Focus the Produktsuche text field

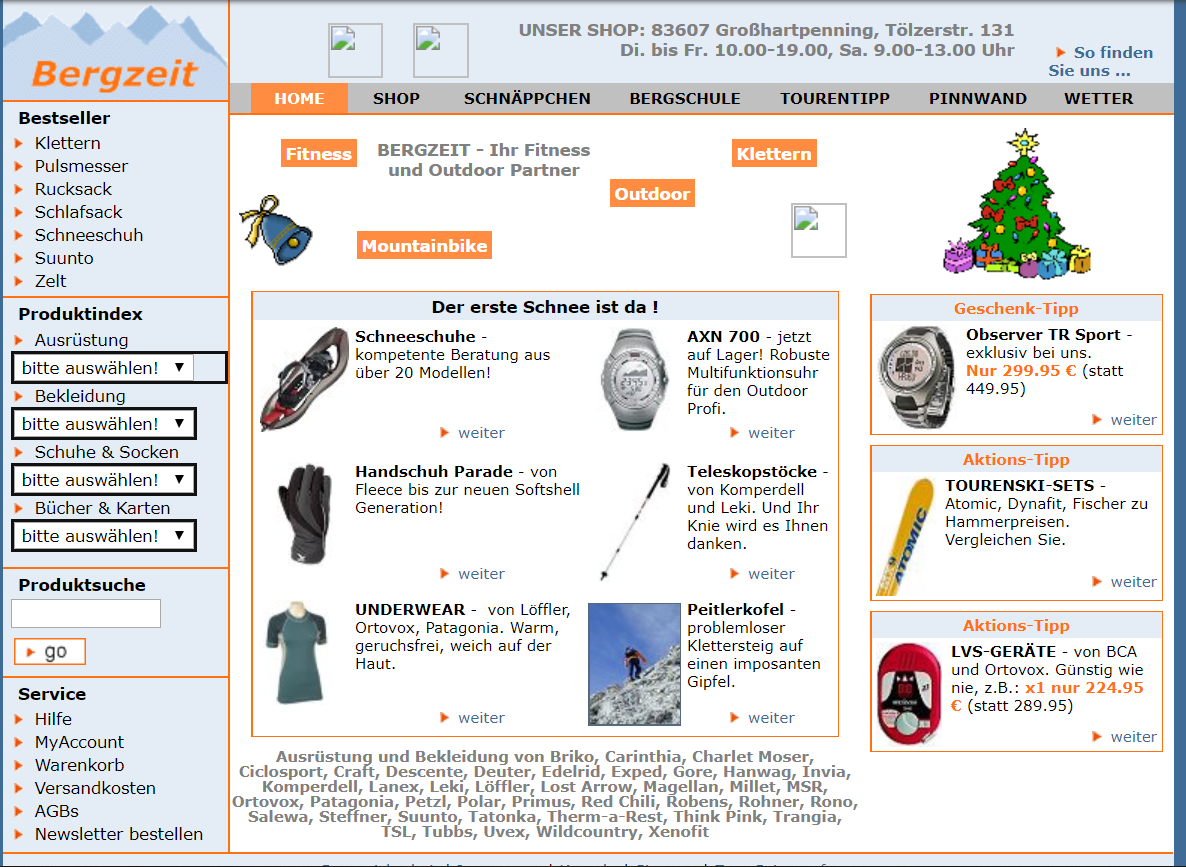[x=86, y=613]
